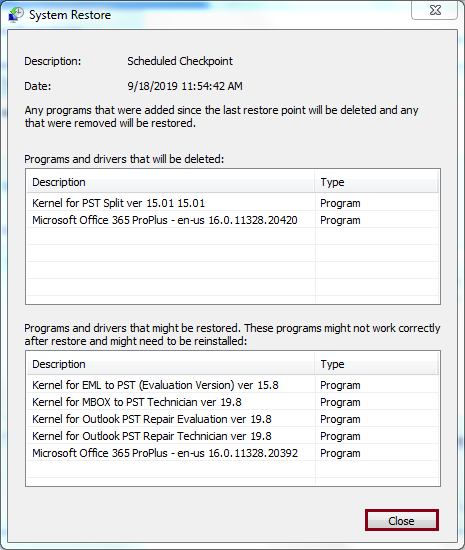465x550 pixels.
Task: Select Kernel for EML to PST row
Action: click(232, 385)
